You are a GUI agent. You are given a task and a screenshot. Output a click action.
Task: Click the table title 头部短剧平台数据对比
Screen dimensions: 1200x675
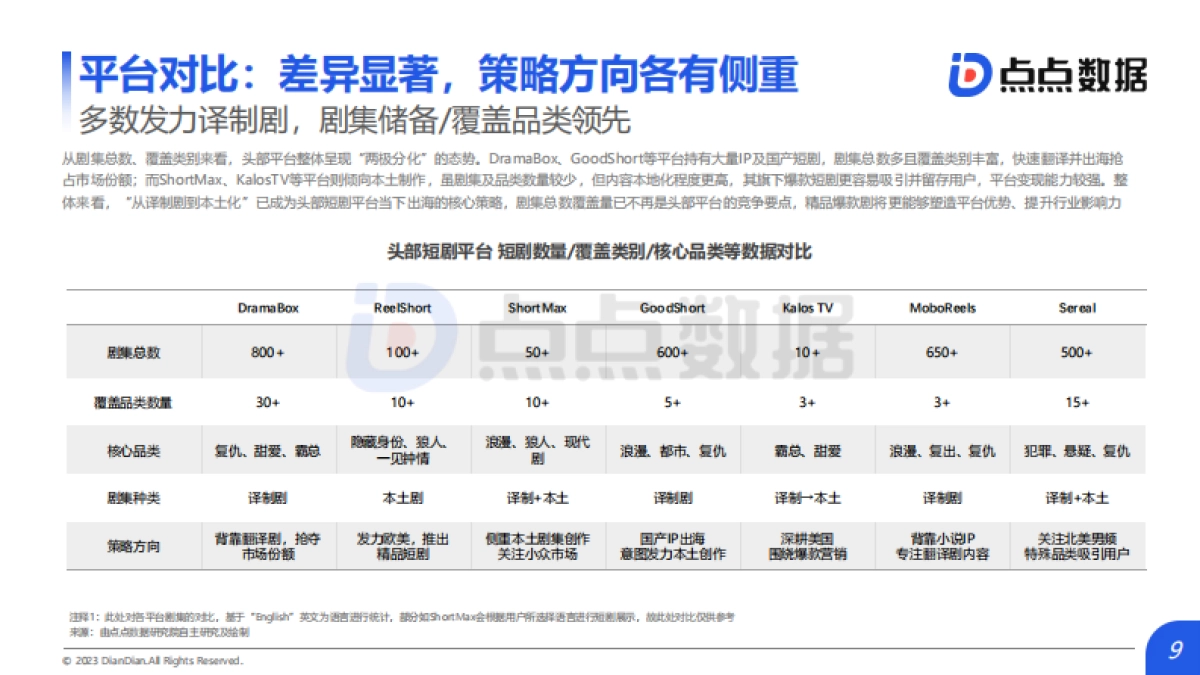[600, 253]
